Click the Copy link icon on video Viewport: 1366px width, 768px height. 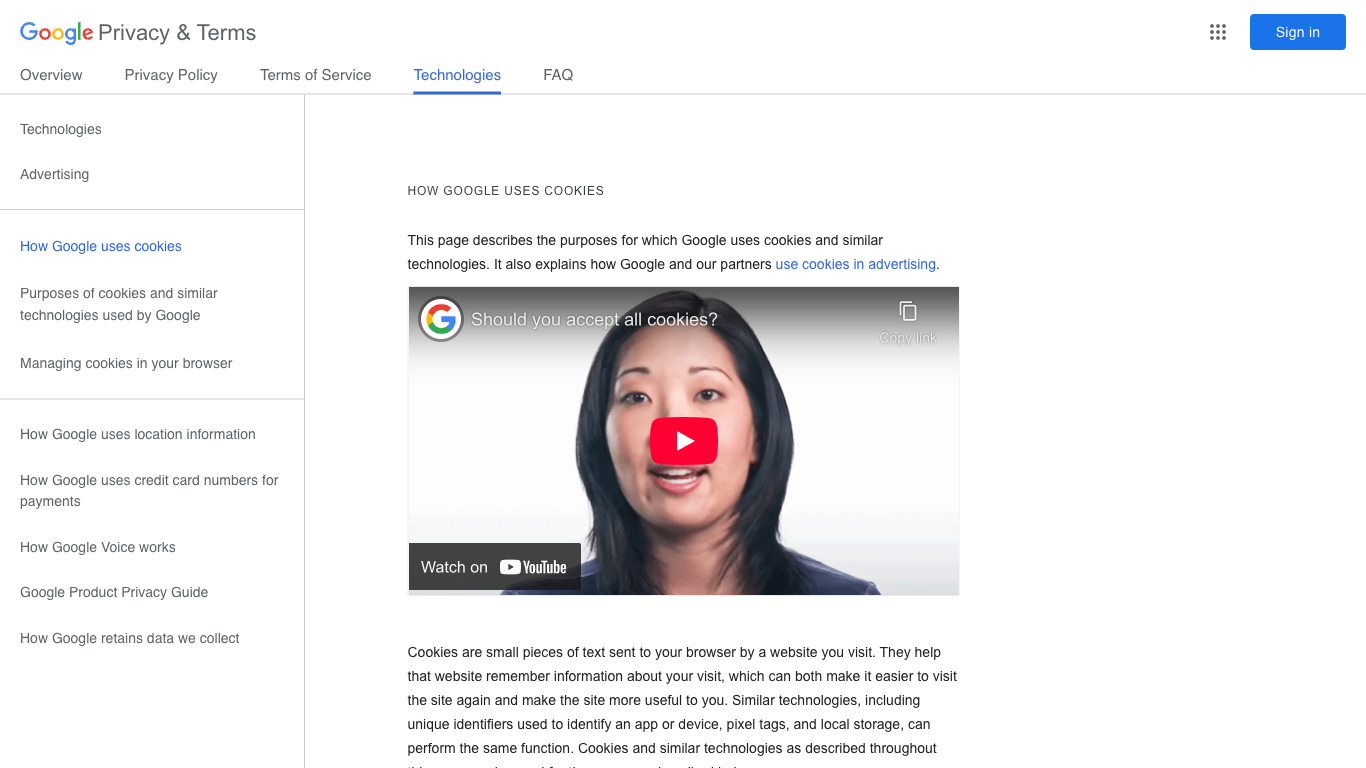click(908, 321)
